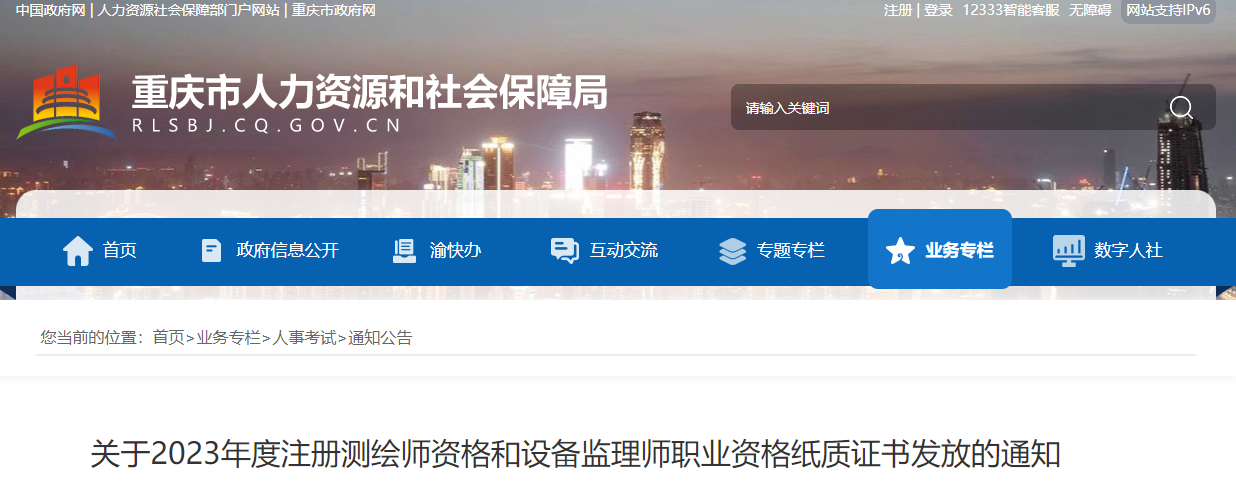Click the 注册 register link
Screen dimensions: 1236x491
[x=898, y=10]
